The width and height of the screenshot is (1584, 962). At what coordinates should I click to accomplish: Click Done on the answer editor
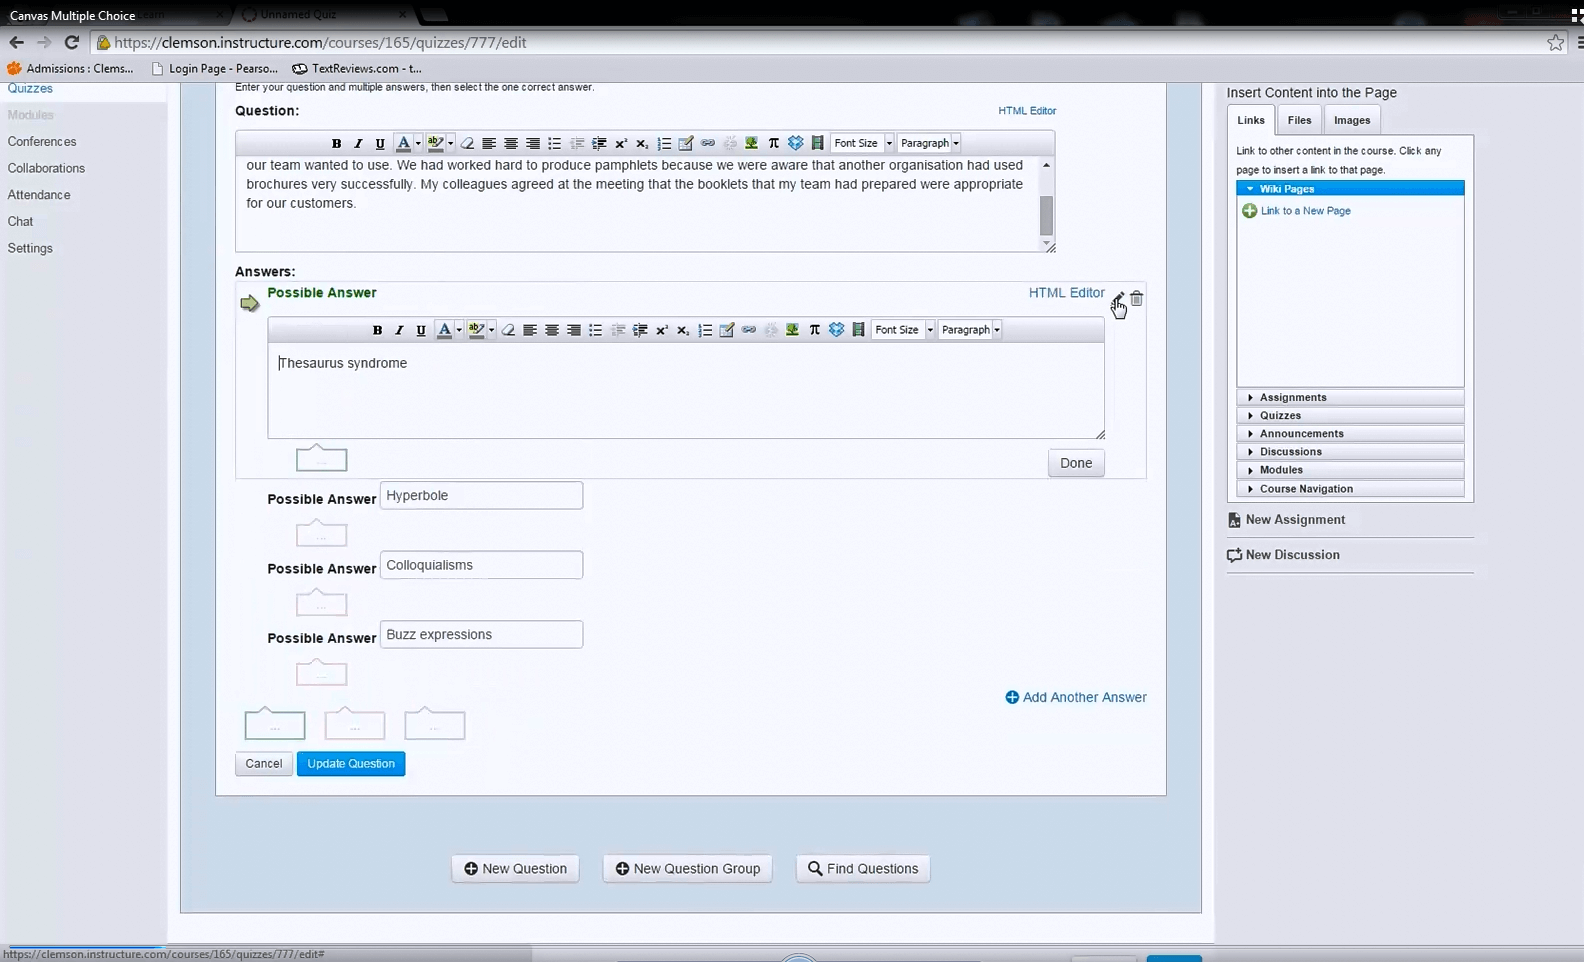click(1076, 463)
